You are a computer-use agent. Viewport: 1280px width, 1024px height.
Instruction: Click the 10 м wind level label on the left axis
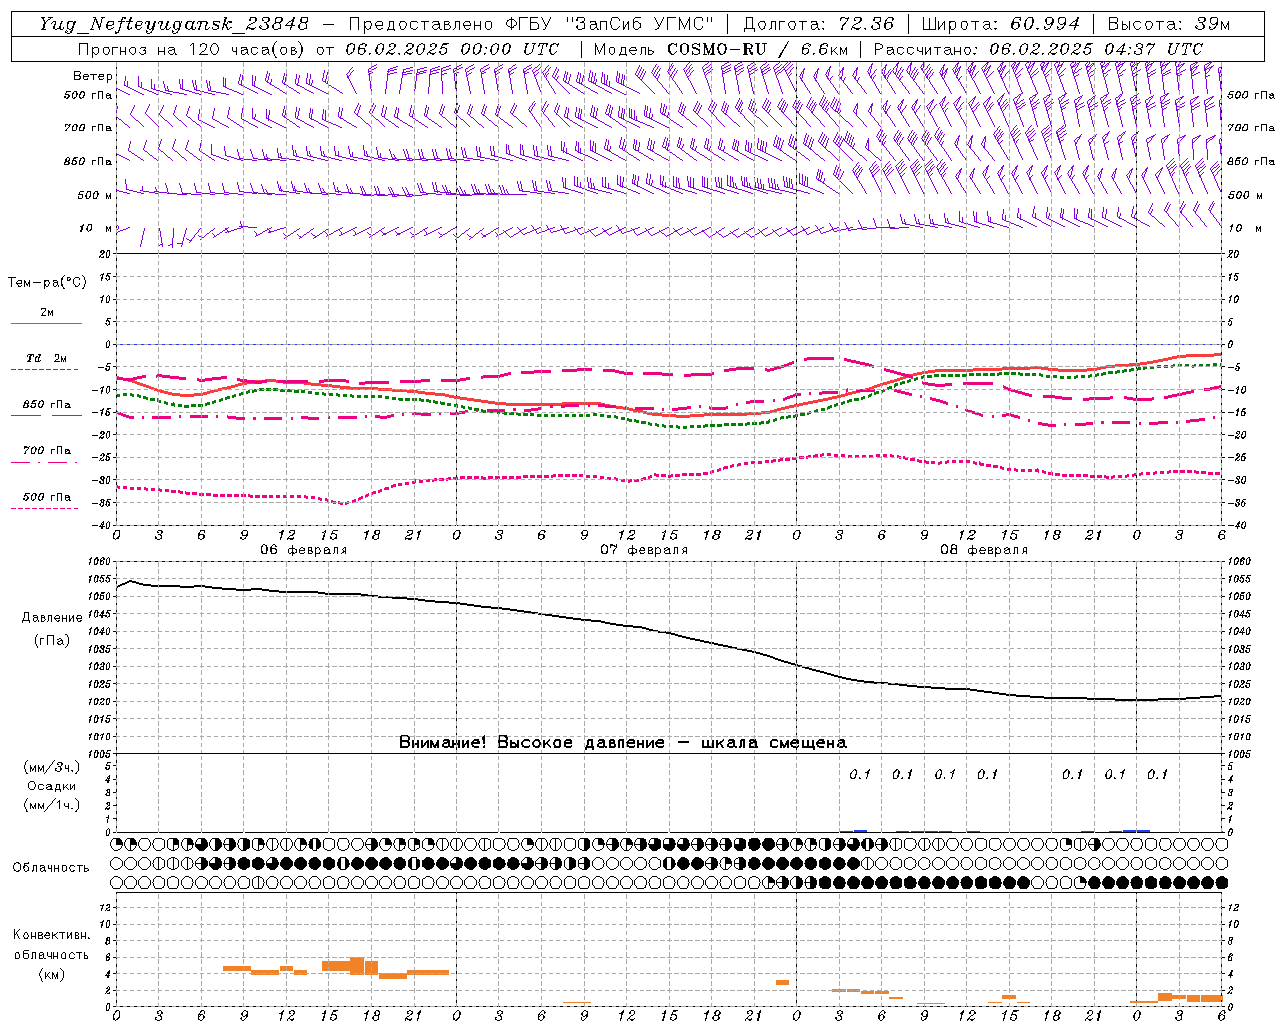pos(95,228)
